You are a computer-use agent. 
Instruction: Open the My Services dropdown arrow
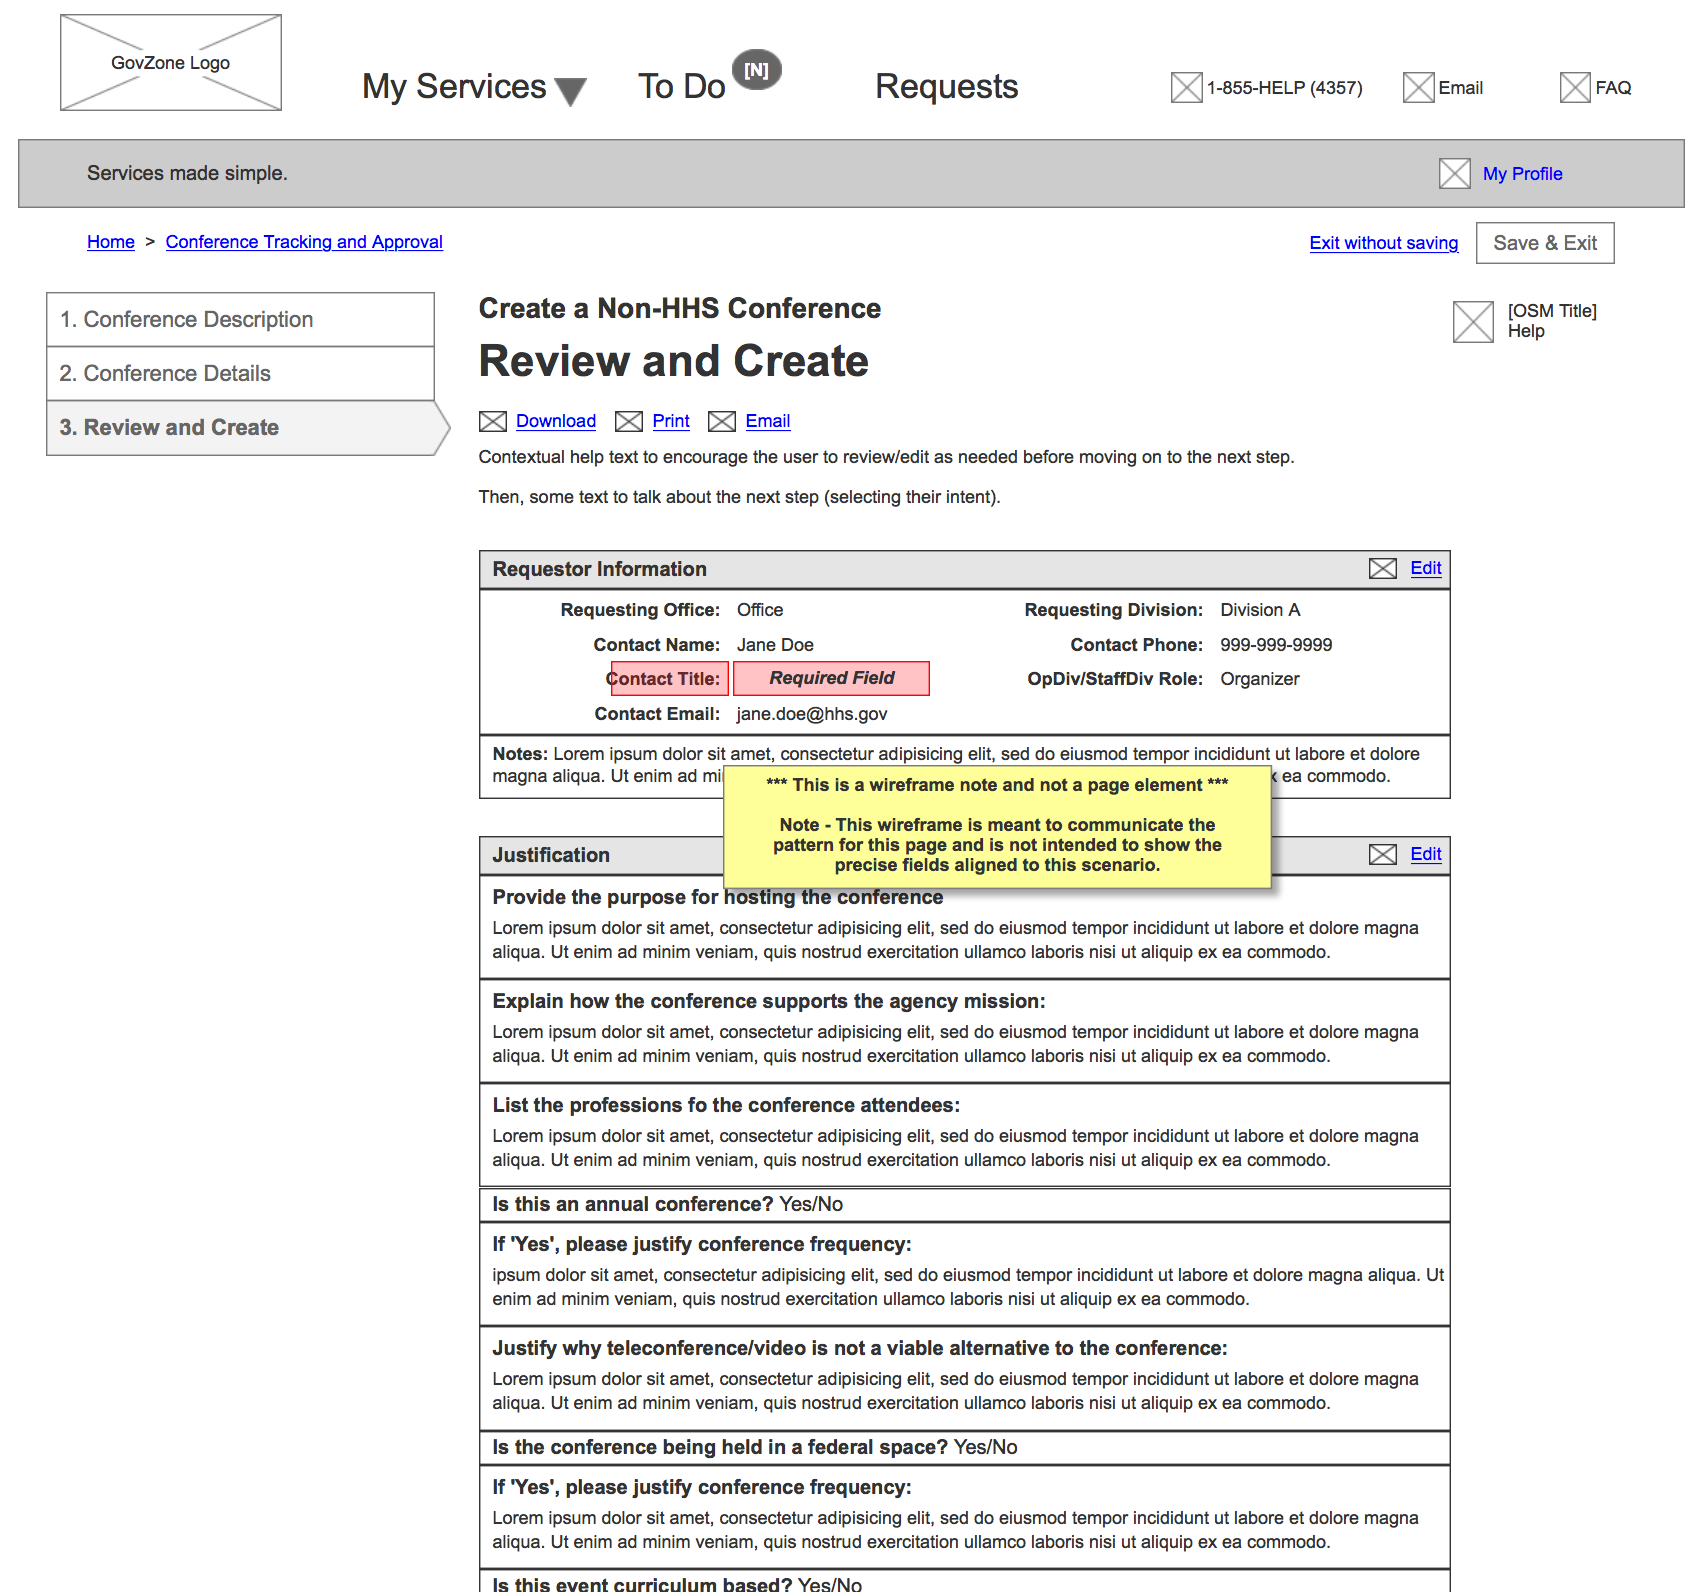[x=570, y=92]
